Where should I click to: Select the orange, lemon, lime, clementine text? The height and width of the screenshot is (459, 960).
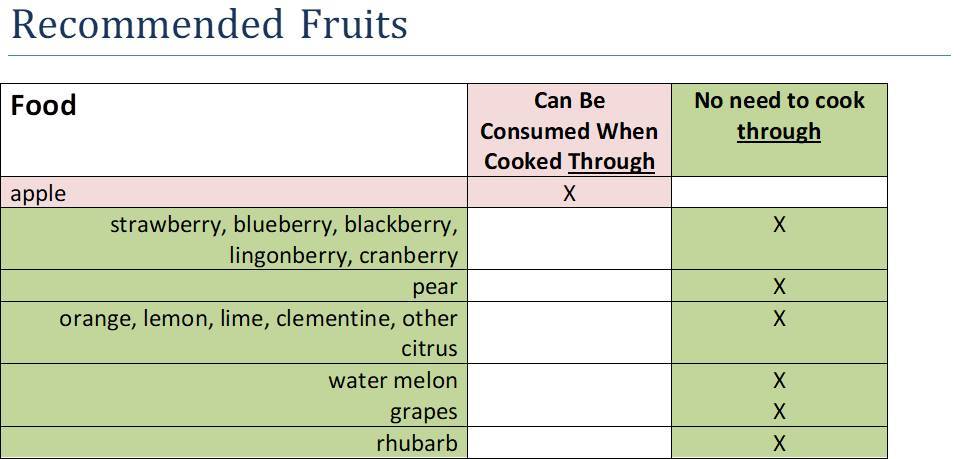point(258,319)
